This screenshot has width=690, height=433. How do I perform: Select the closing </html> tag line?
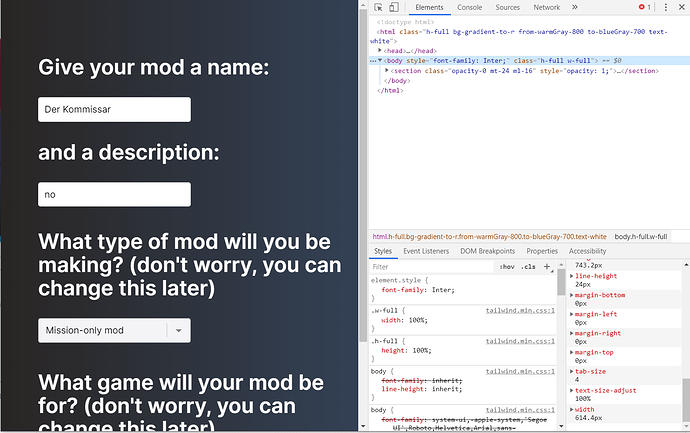390,90
